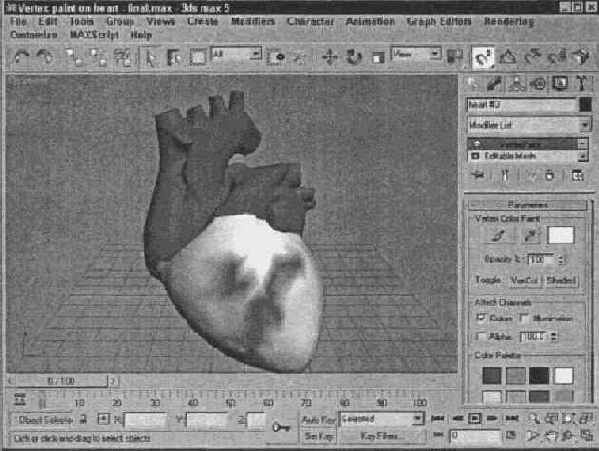Click the object color swatch beside name field

coord(585,105)
